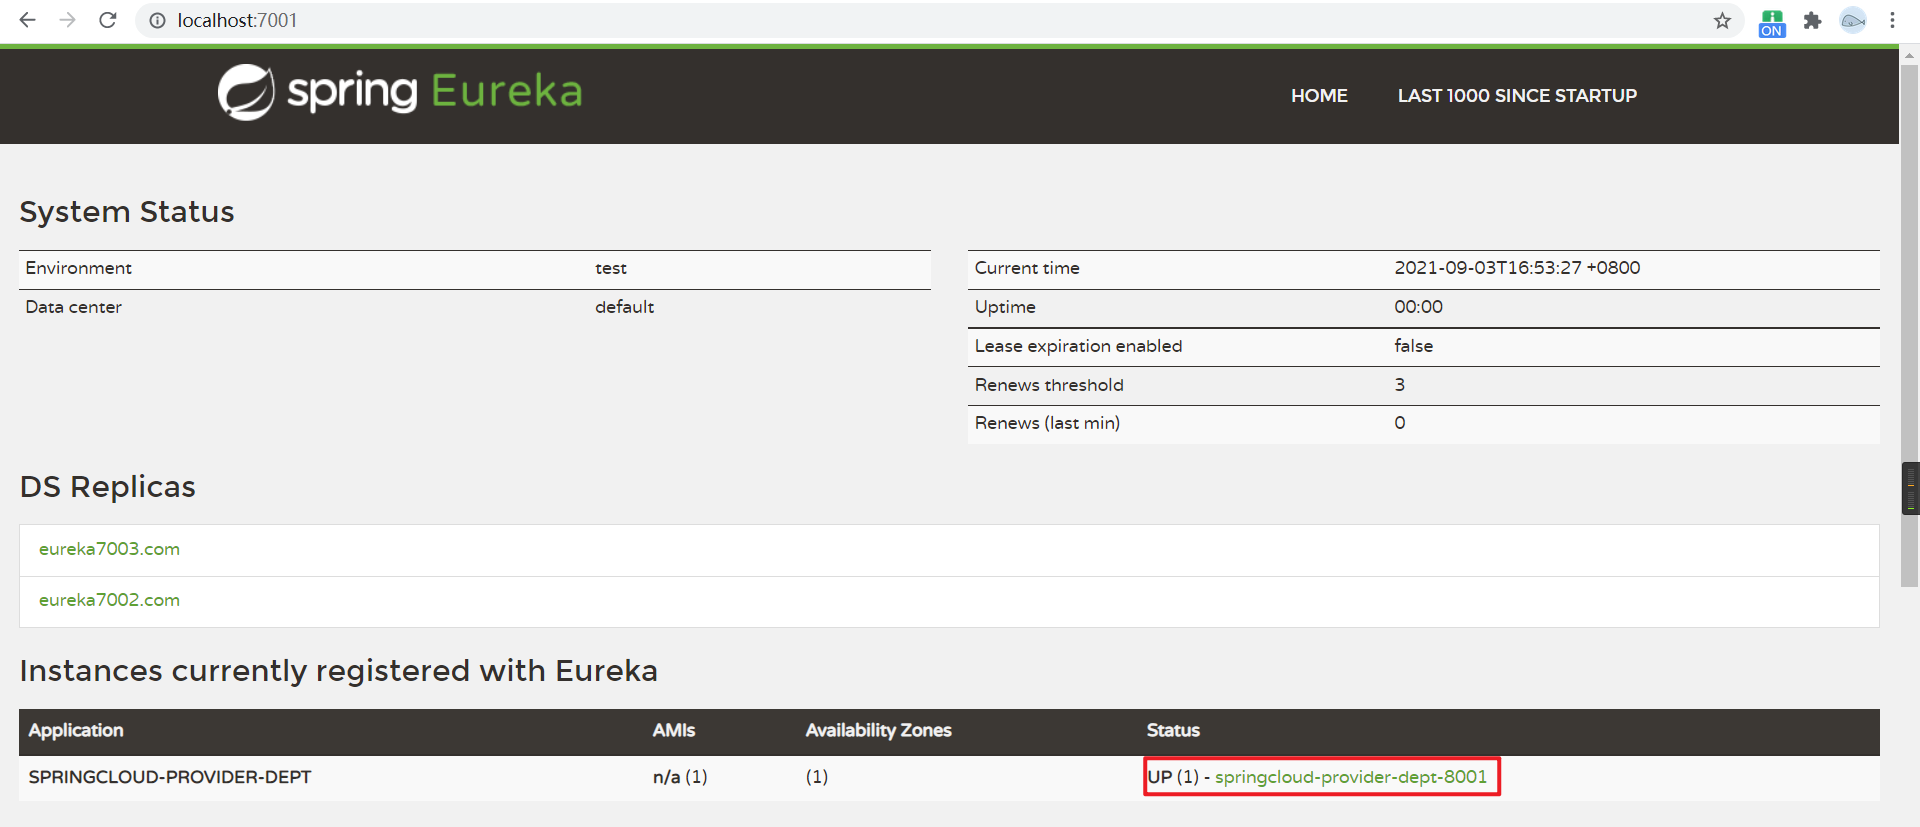Select the Data center value default
This screenshot has height=827, width=1920.
click(x=625, y=307)
